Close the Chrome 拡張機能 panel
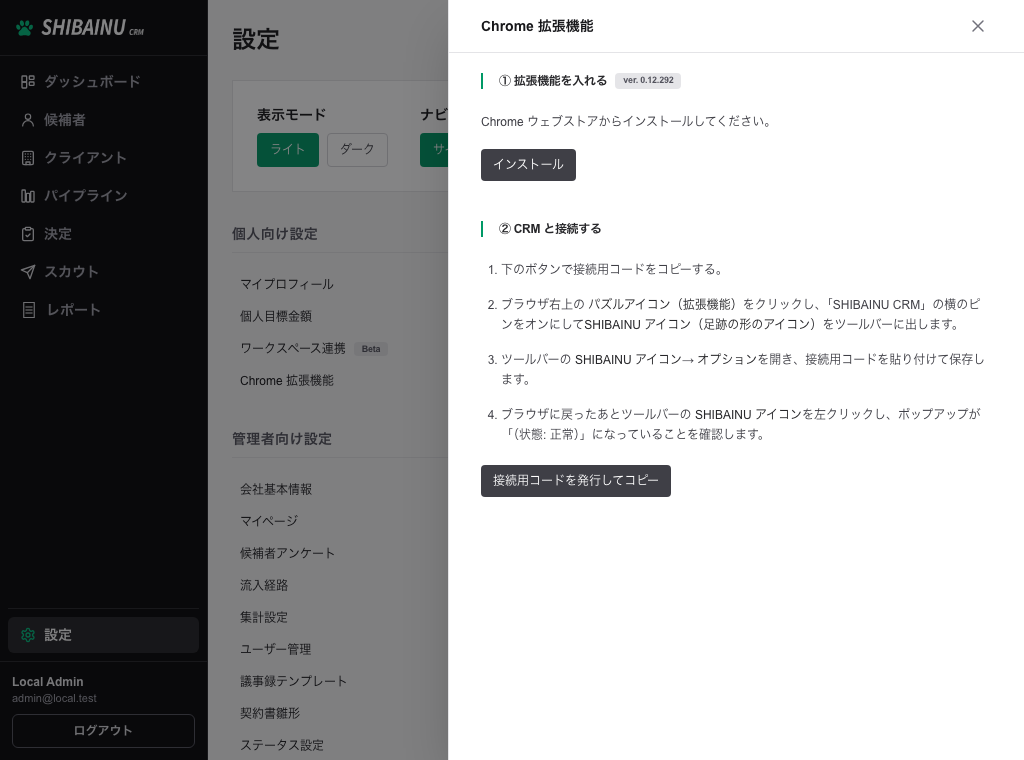The image size is (1024, 760). click(x=978, y=26)
